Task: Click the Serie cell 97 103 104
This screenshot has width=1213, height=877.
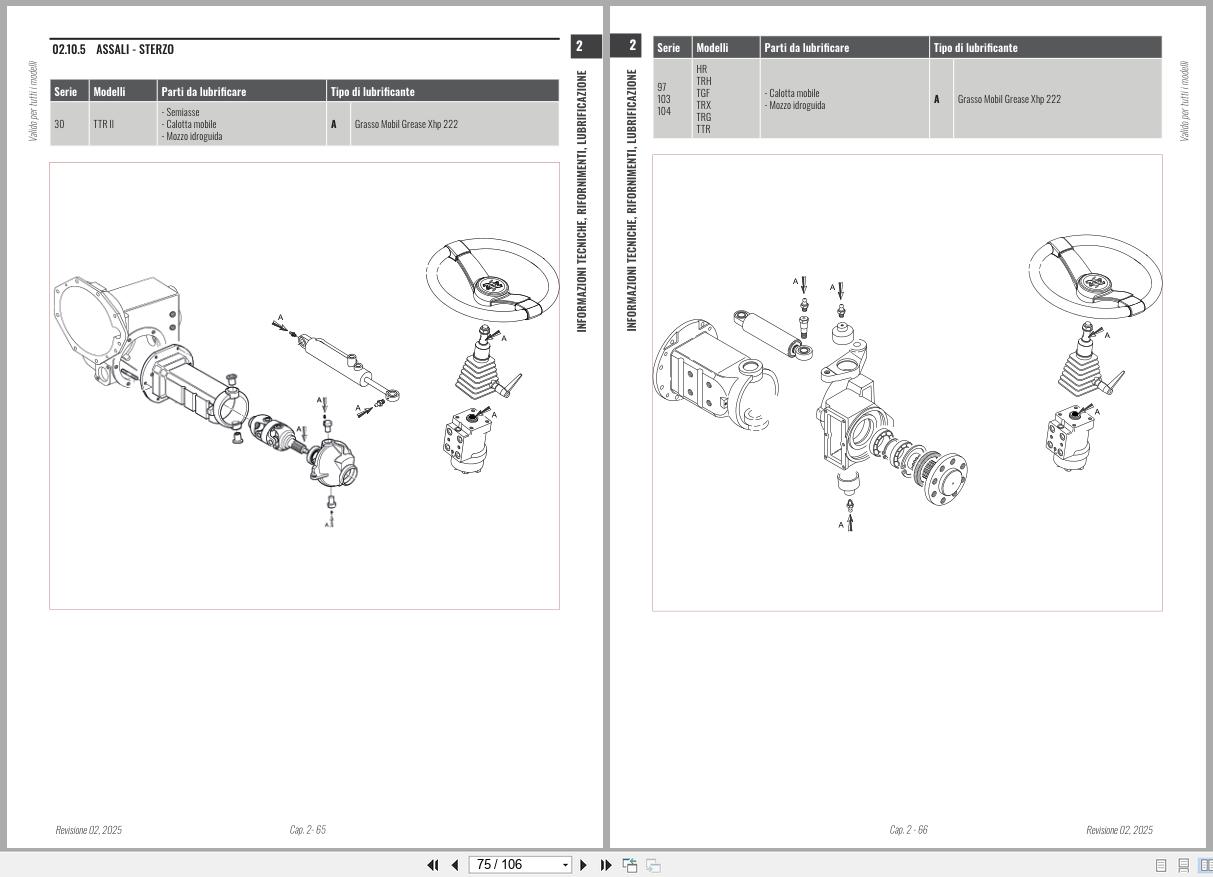Action: point(672,99)
